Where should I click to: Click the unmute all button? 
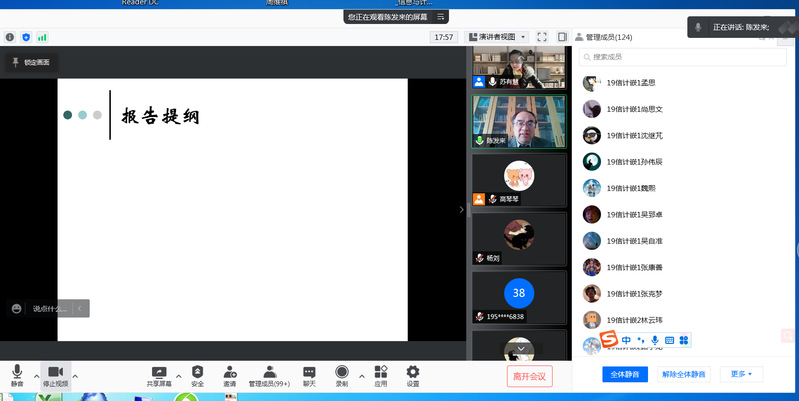pyautogui.click(x=683, y=374)
